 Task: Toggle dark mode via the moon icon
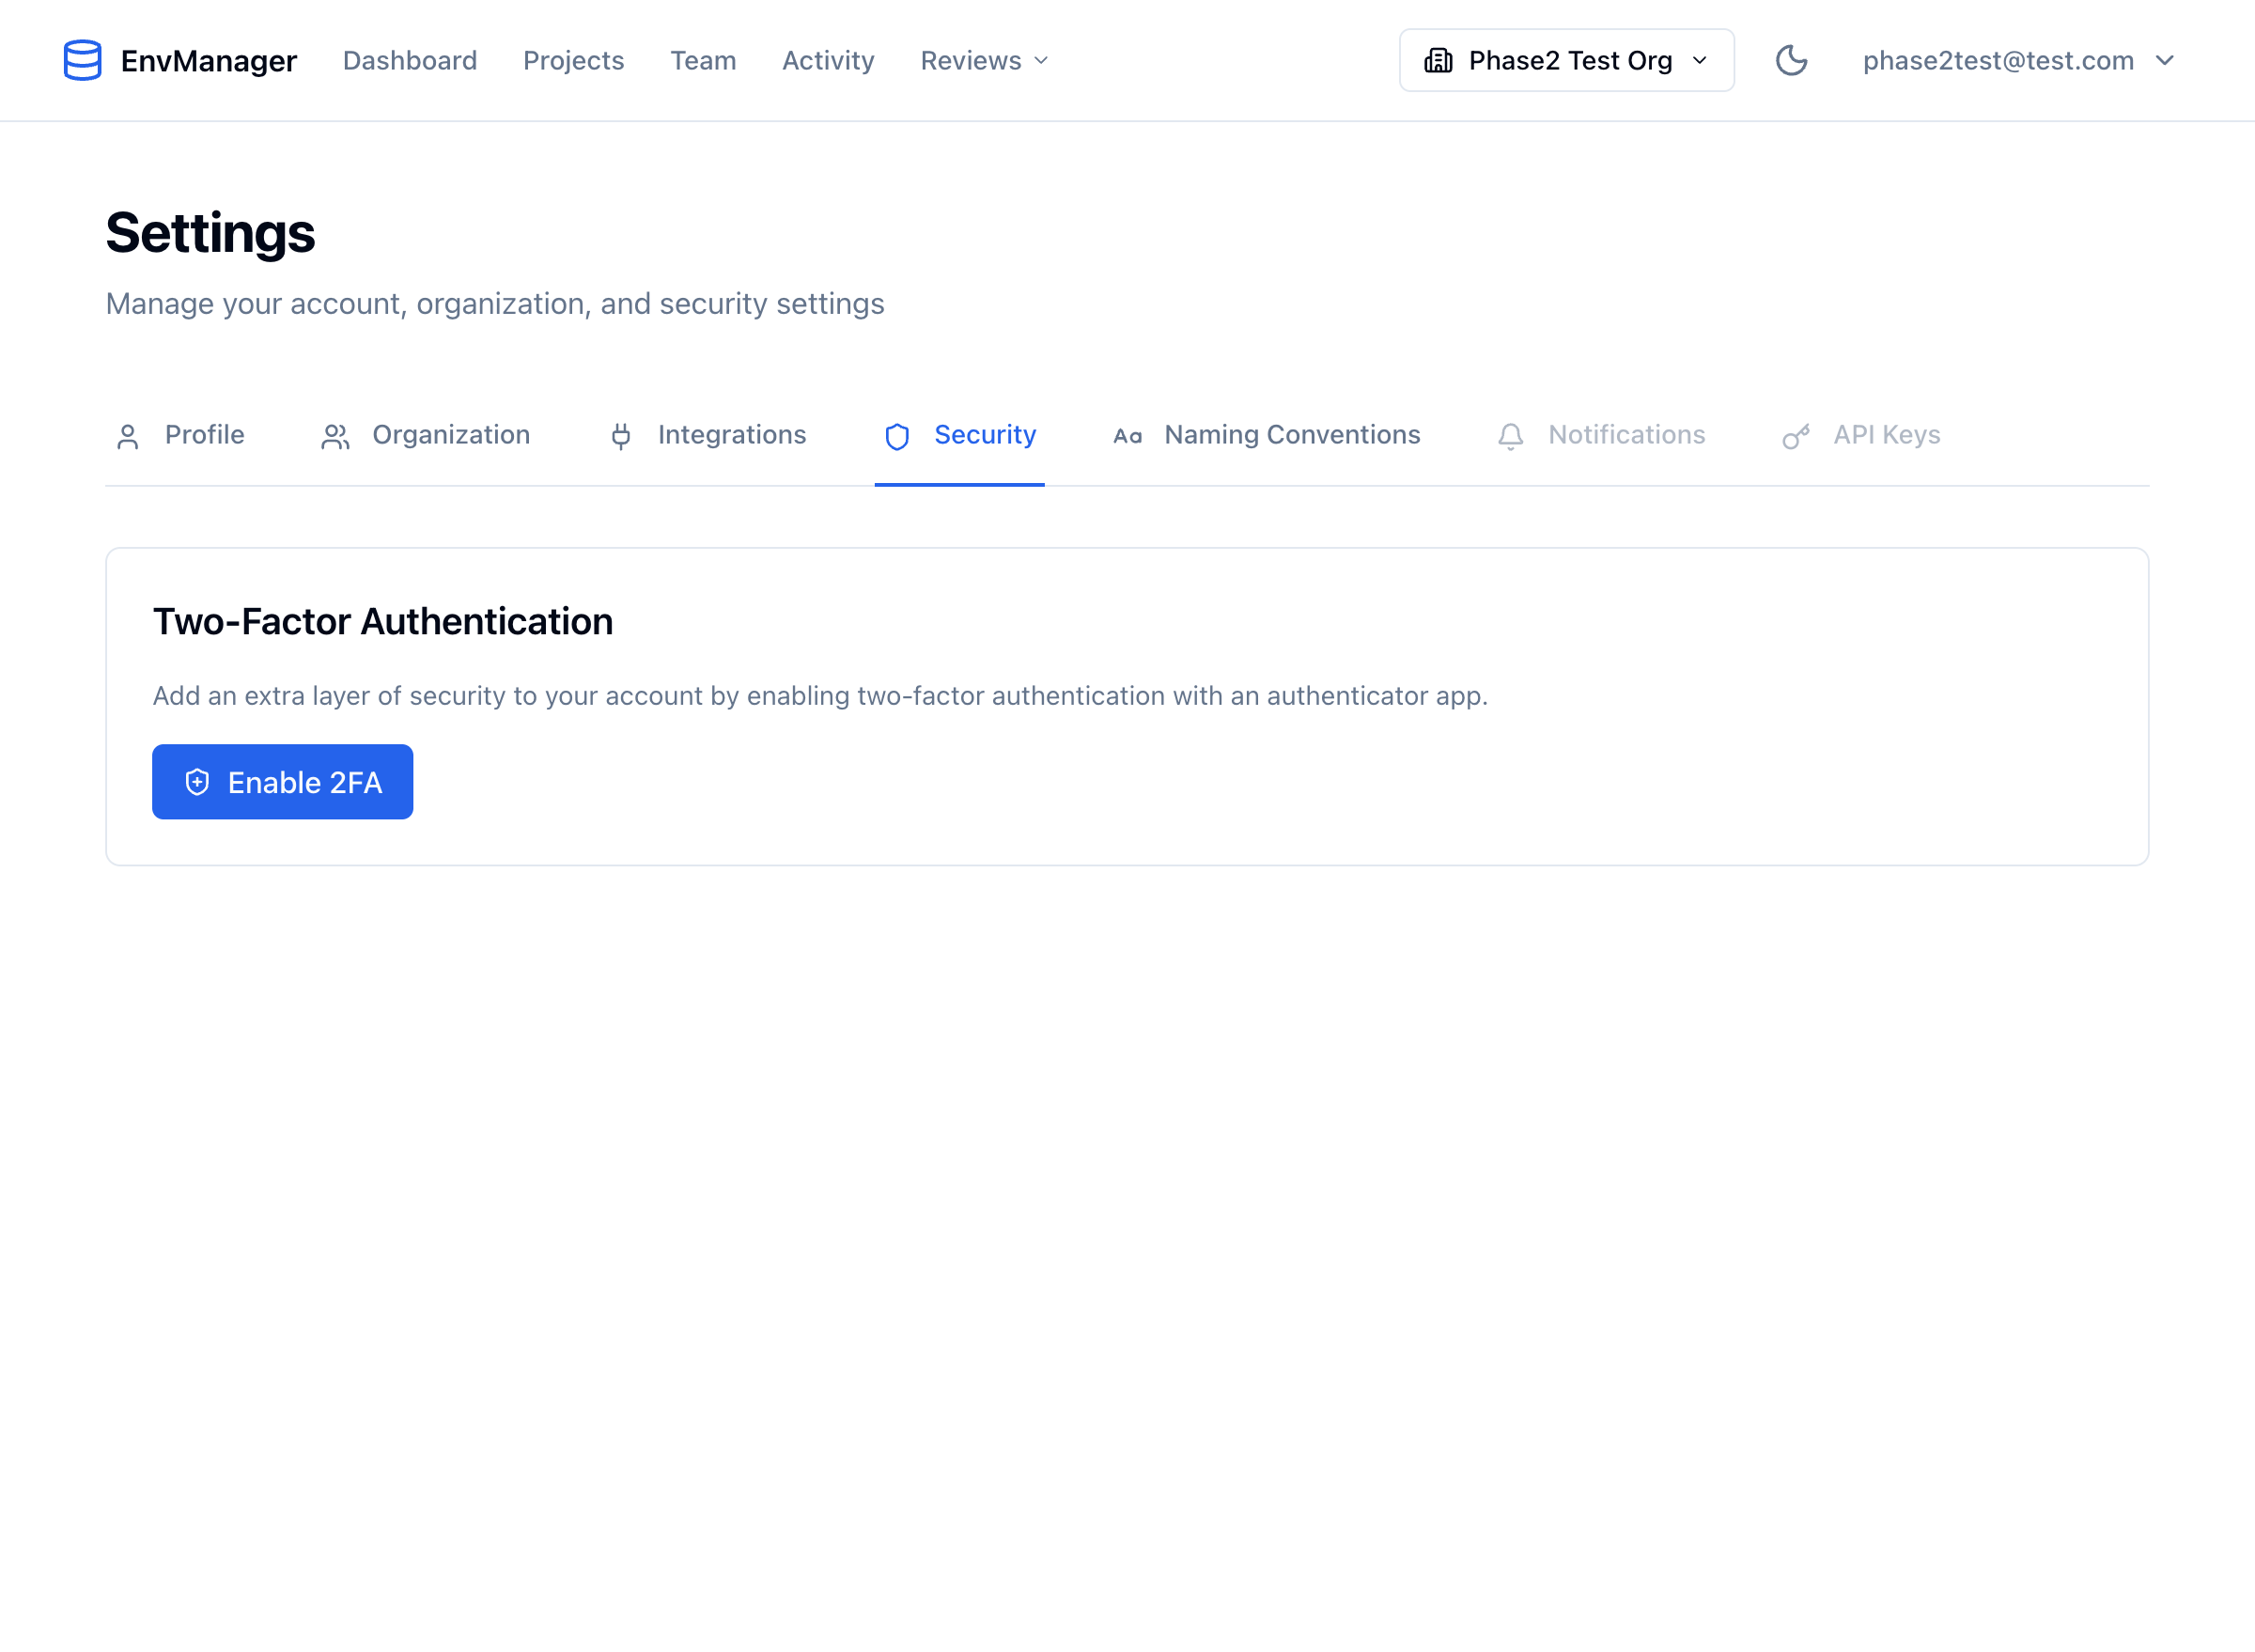click(1793, 60)
